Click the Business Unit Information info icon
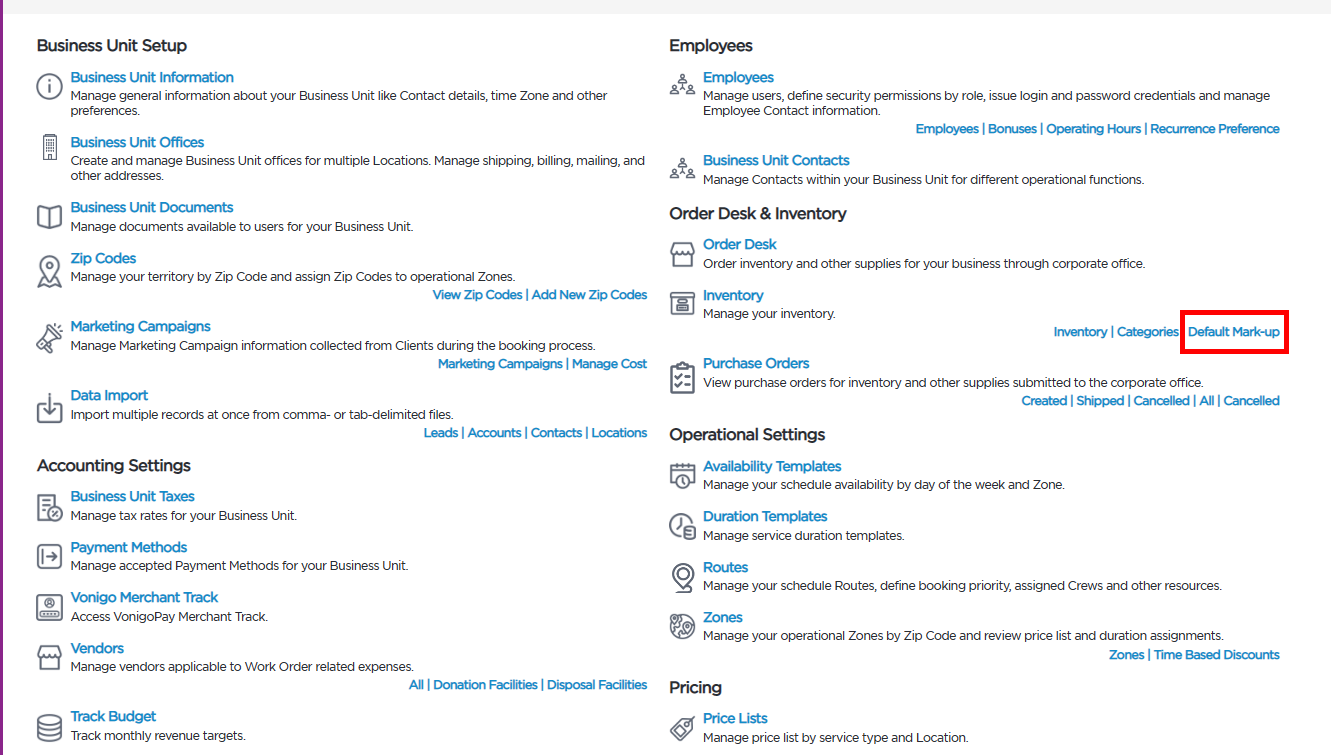1331x755 pixels. [x=49, y=86]
